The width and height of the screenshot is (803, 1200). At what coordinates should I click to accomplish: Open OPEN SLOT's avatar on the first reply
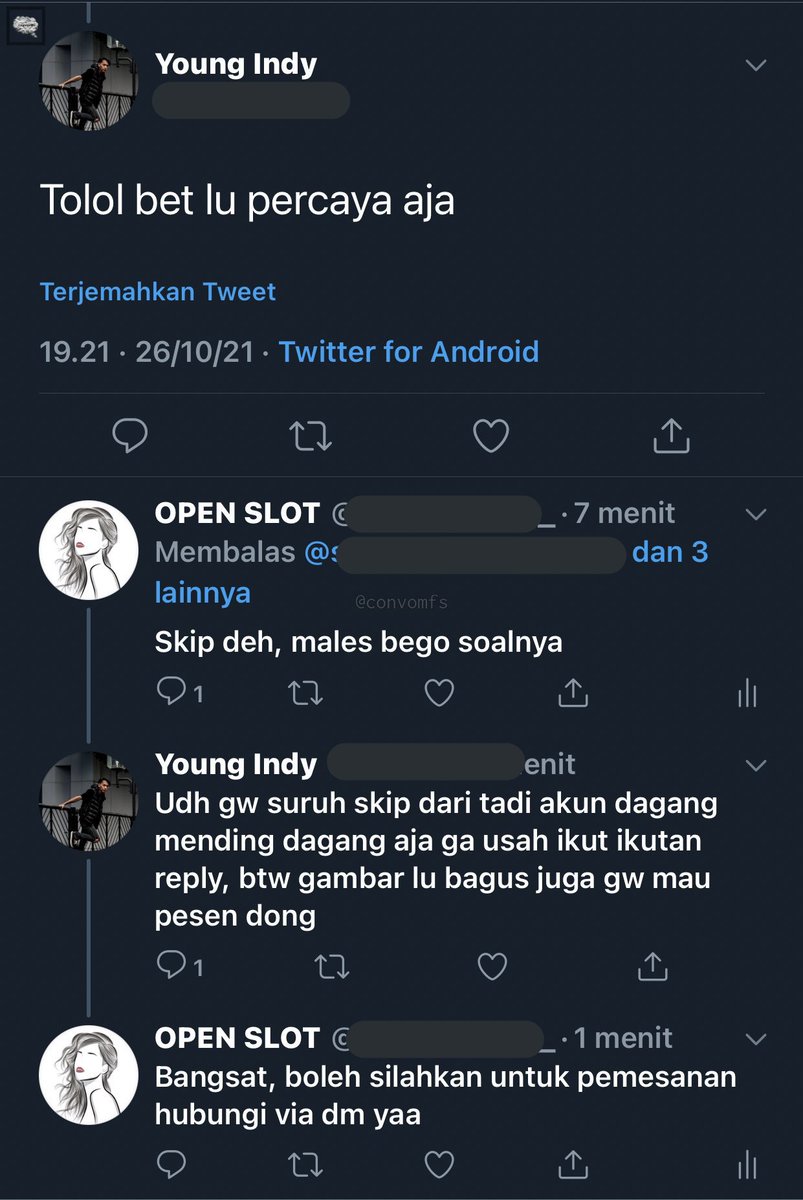tap(88, 550)
